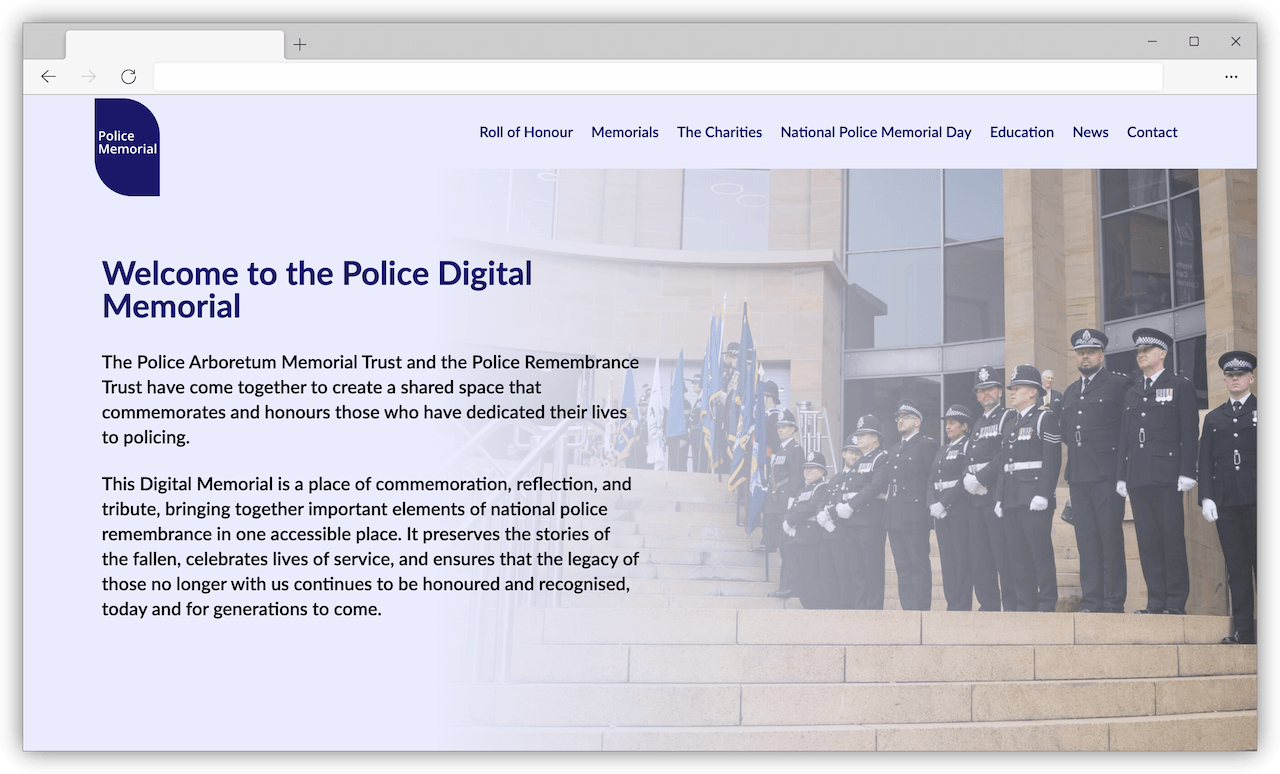Image resolution: width=1280 pixels, height=774 pixels.
Task: Visit the Education section
Action: click(x=1022, y=132)
